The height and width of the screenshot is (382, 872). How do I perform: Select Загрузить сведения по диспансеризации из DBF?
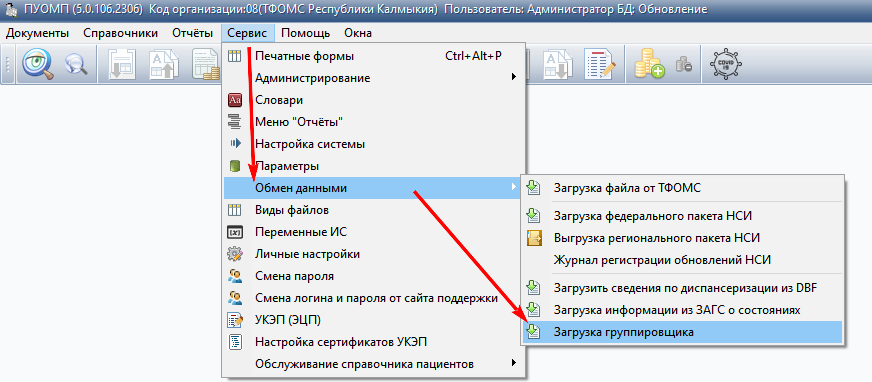point(682,288)
